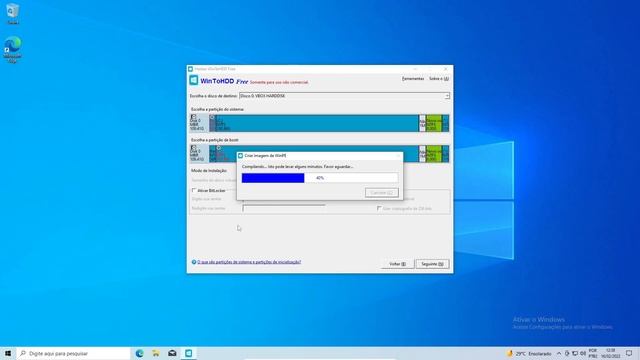Select Disk 0 checkbox in system partition row
This screenshot has width=640, height=360.
pos(193,117)
